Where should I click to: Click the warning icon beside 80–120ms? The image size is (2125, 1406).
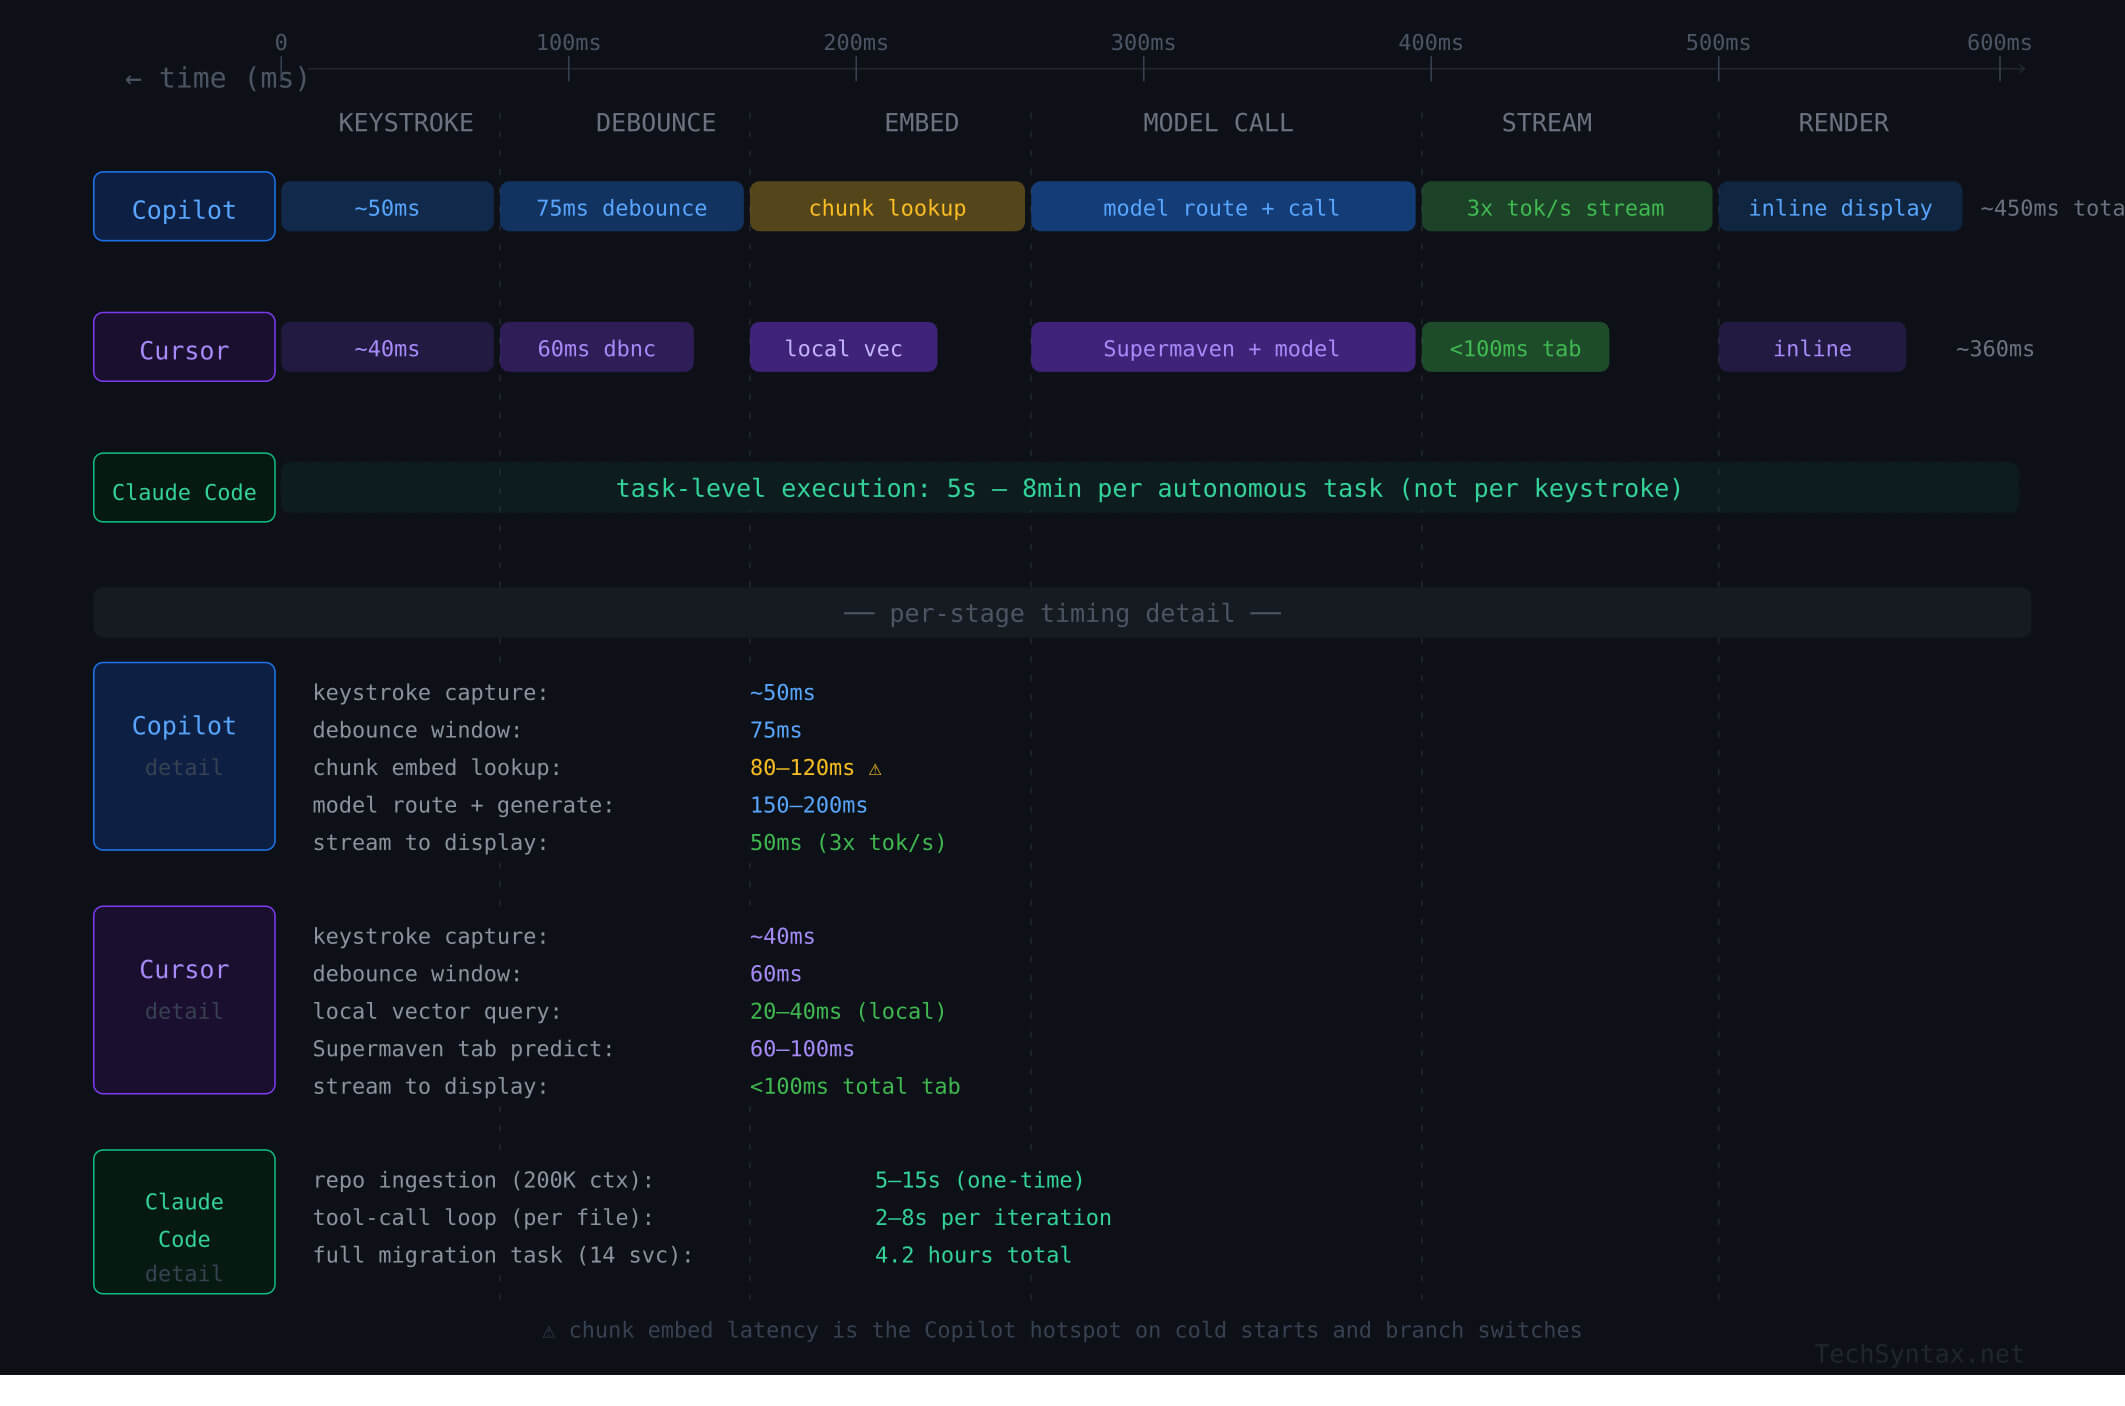[x=875, y=769]
